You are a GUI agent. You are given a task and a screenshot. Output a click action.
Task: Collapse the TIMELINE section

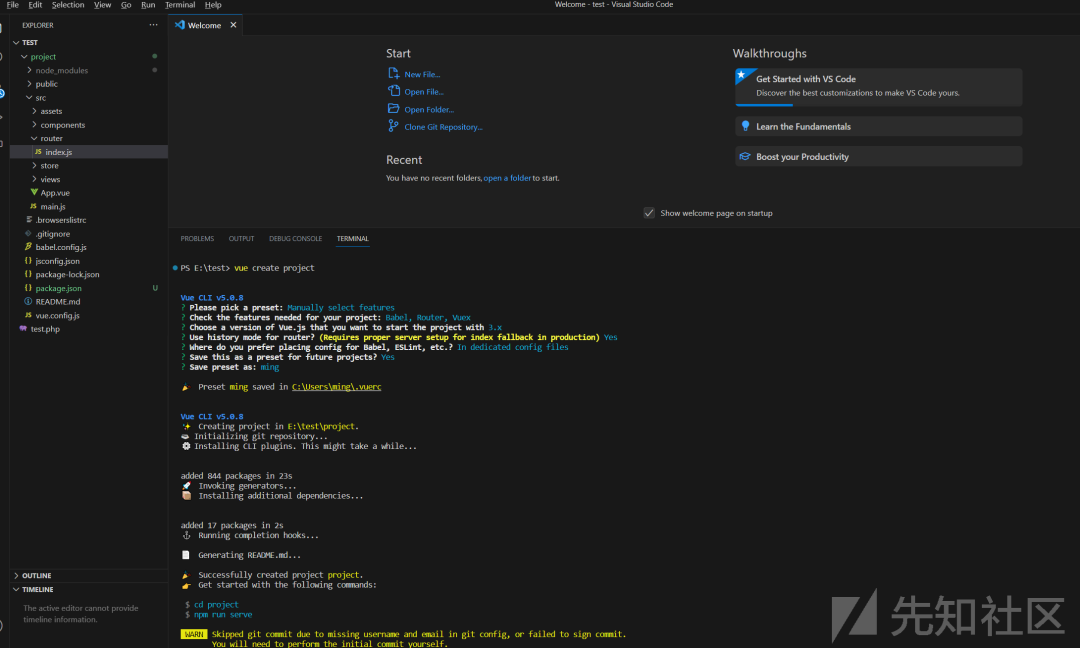[x=17, y=589]
